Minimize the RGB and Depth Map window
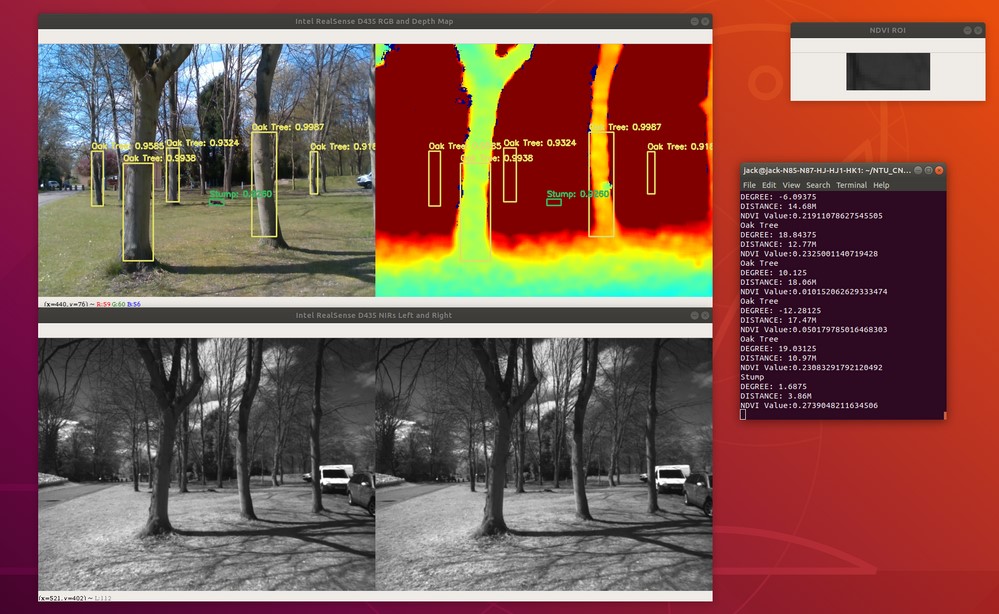 click(x=694, y=21)
